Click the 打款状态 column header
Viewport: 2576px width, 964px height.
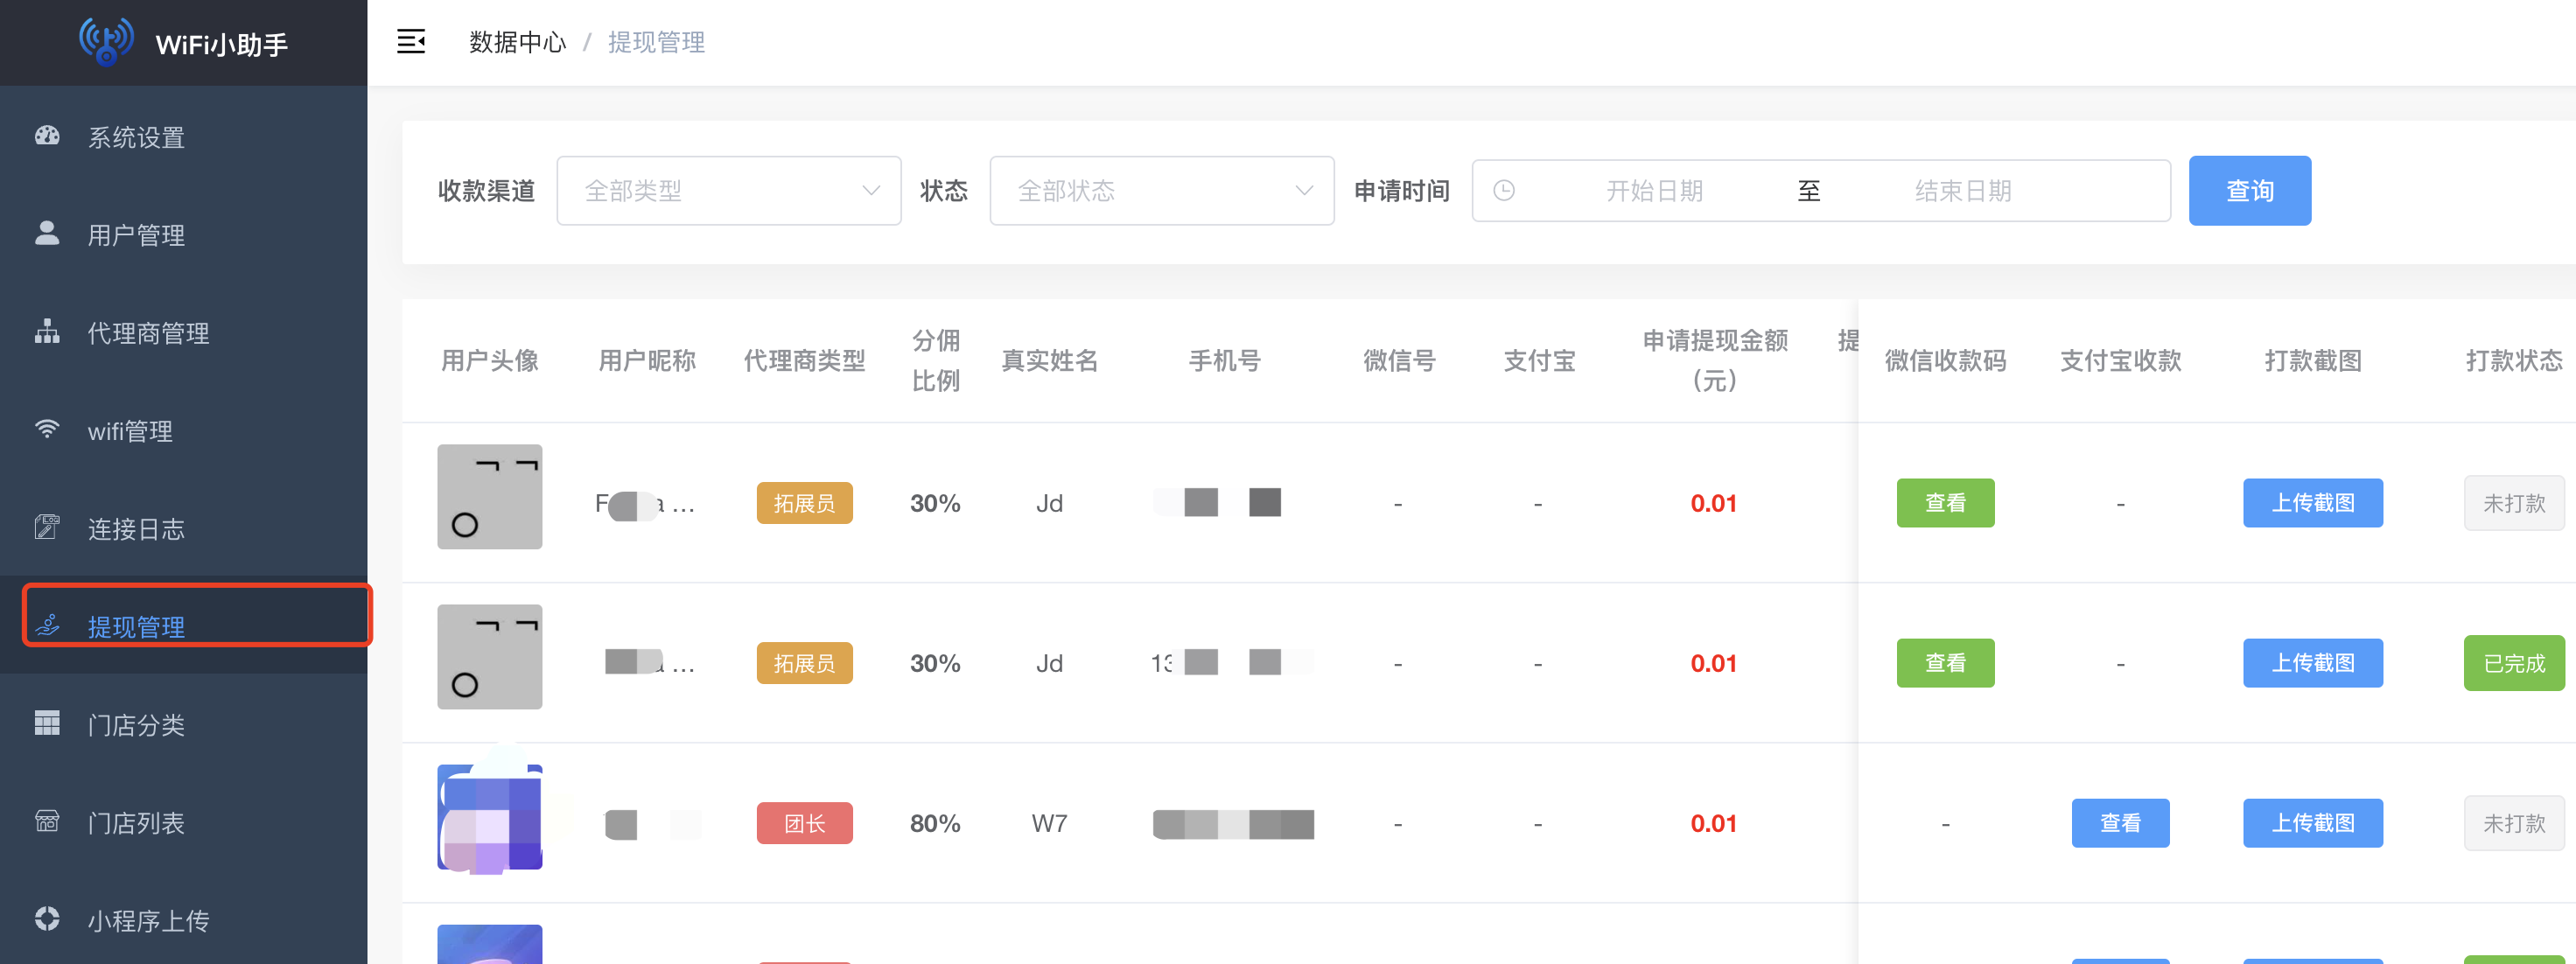click(x=2514, y=360)
